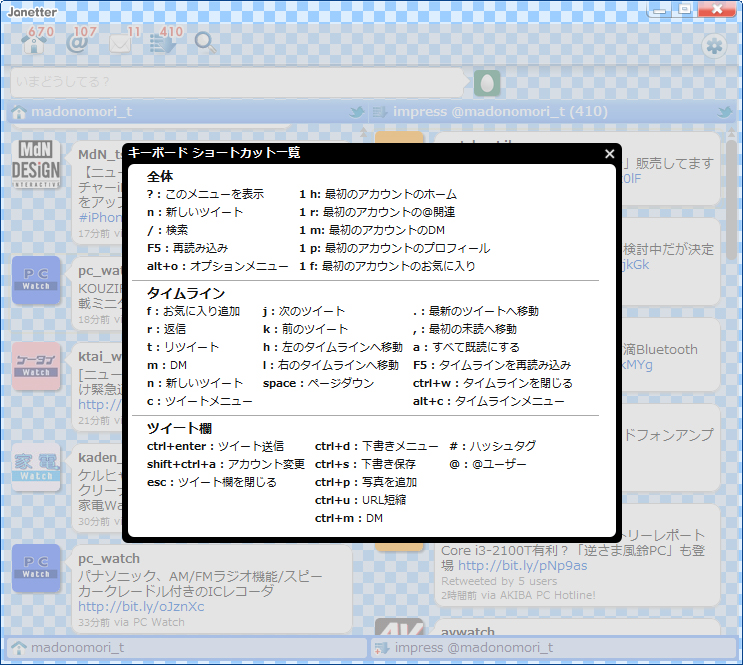The height and width of the screenshot is (665, 743).
Task: Click the list icon in impress column header
Action: click(380, 112)
